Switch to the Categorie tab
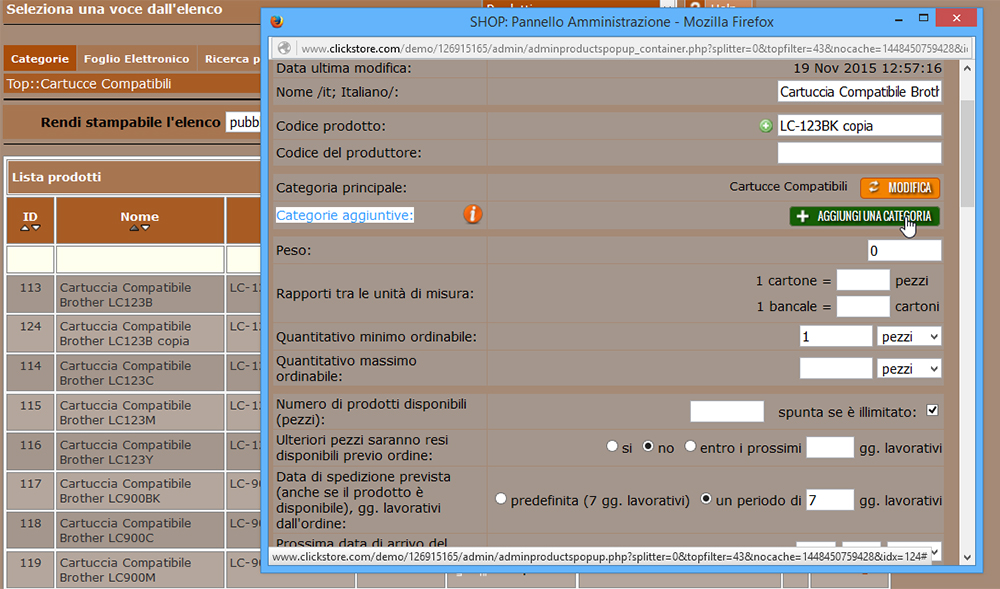 pos(40,59)
